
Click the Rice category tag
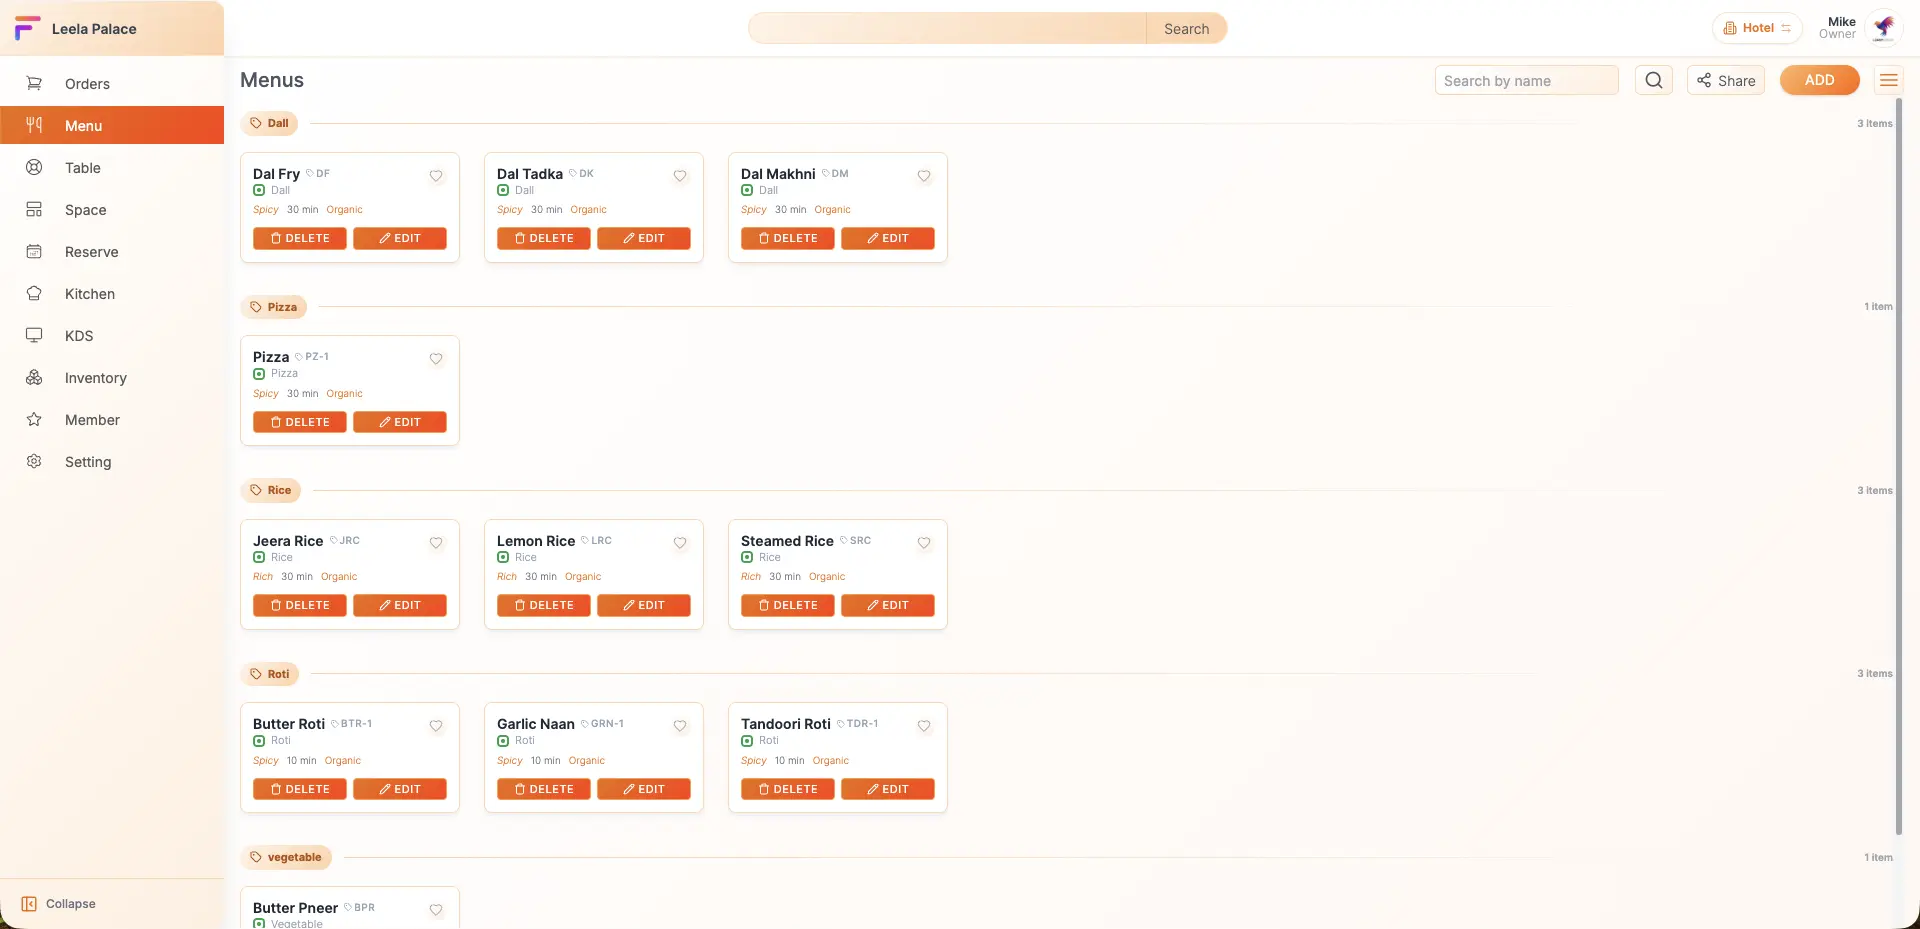pos(271,491)
